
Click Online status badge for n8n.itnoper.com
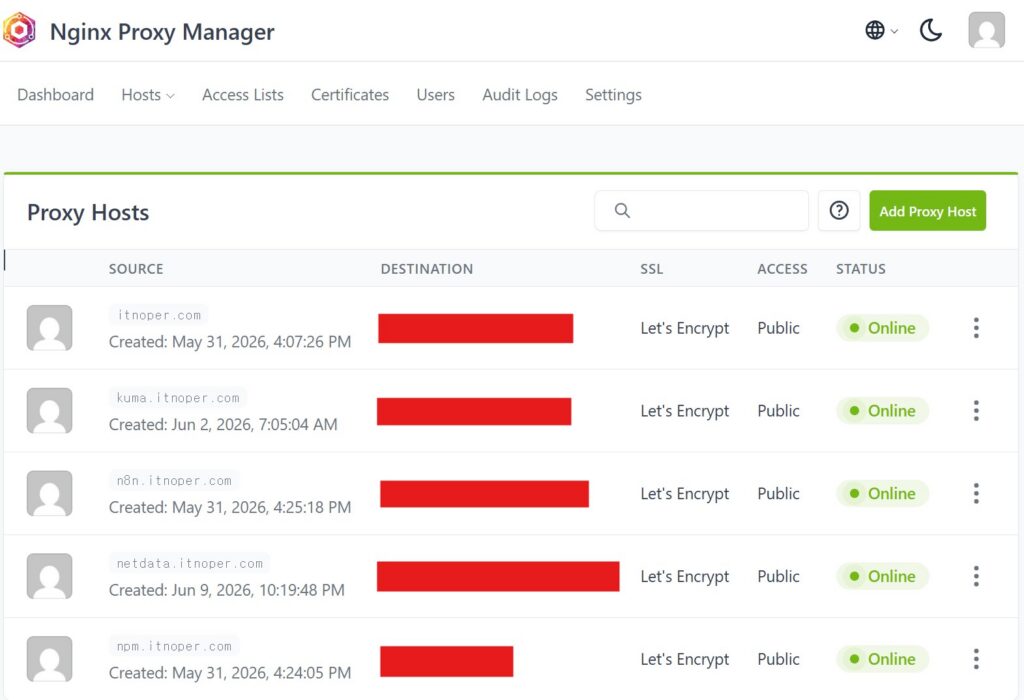pos(882,494)
